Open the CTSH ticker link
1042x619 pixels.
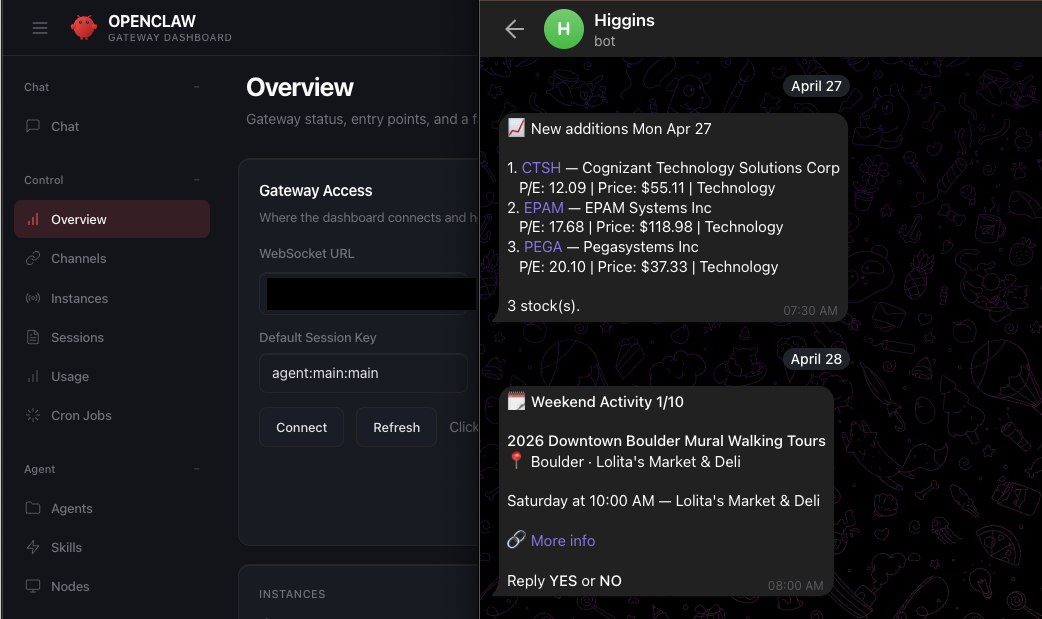pyautogui.click(x=541, y=168)
